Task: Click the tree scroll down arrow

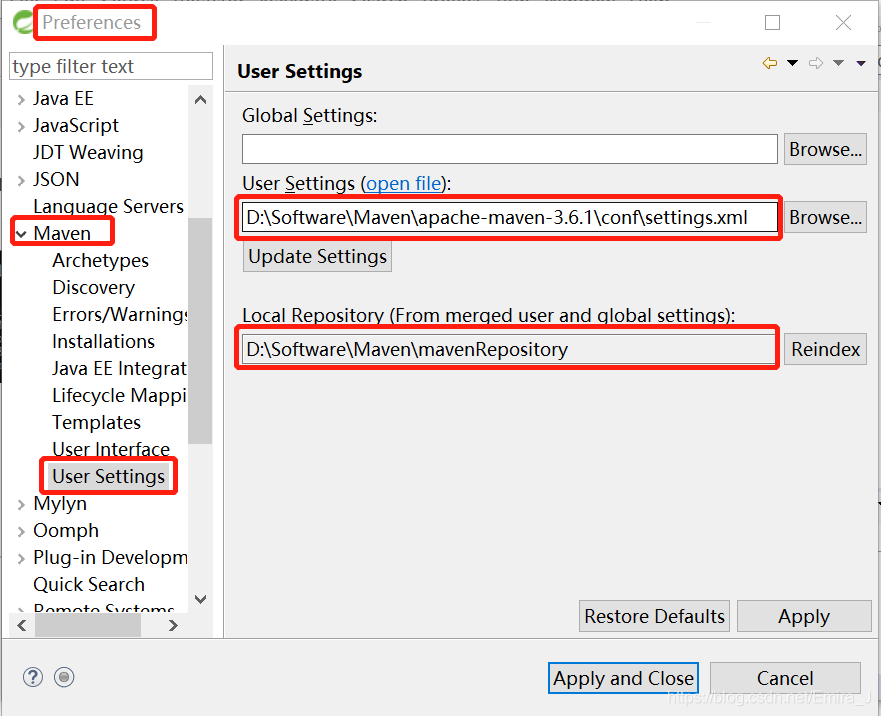Action: tap(201, 599)
